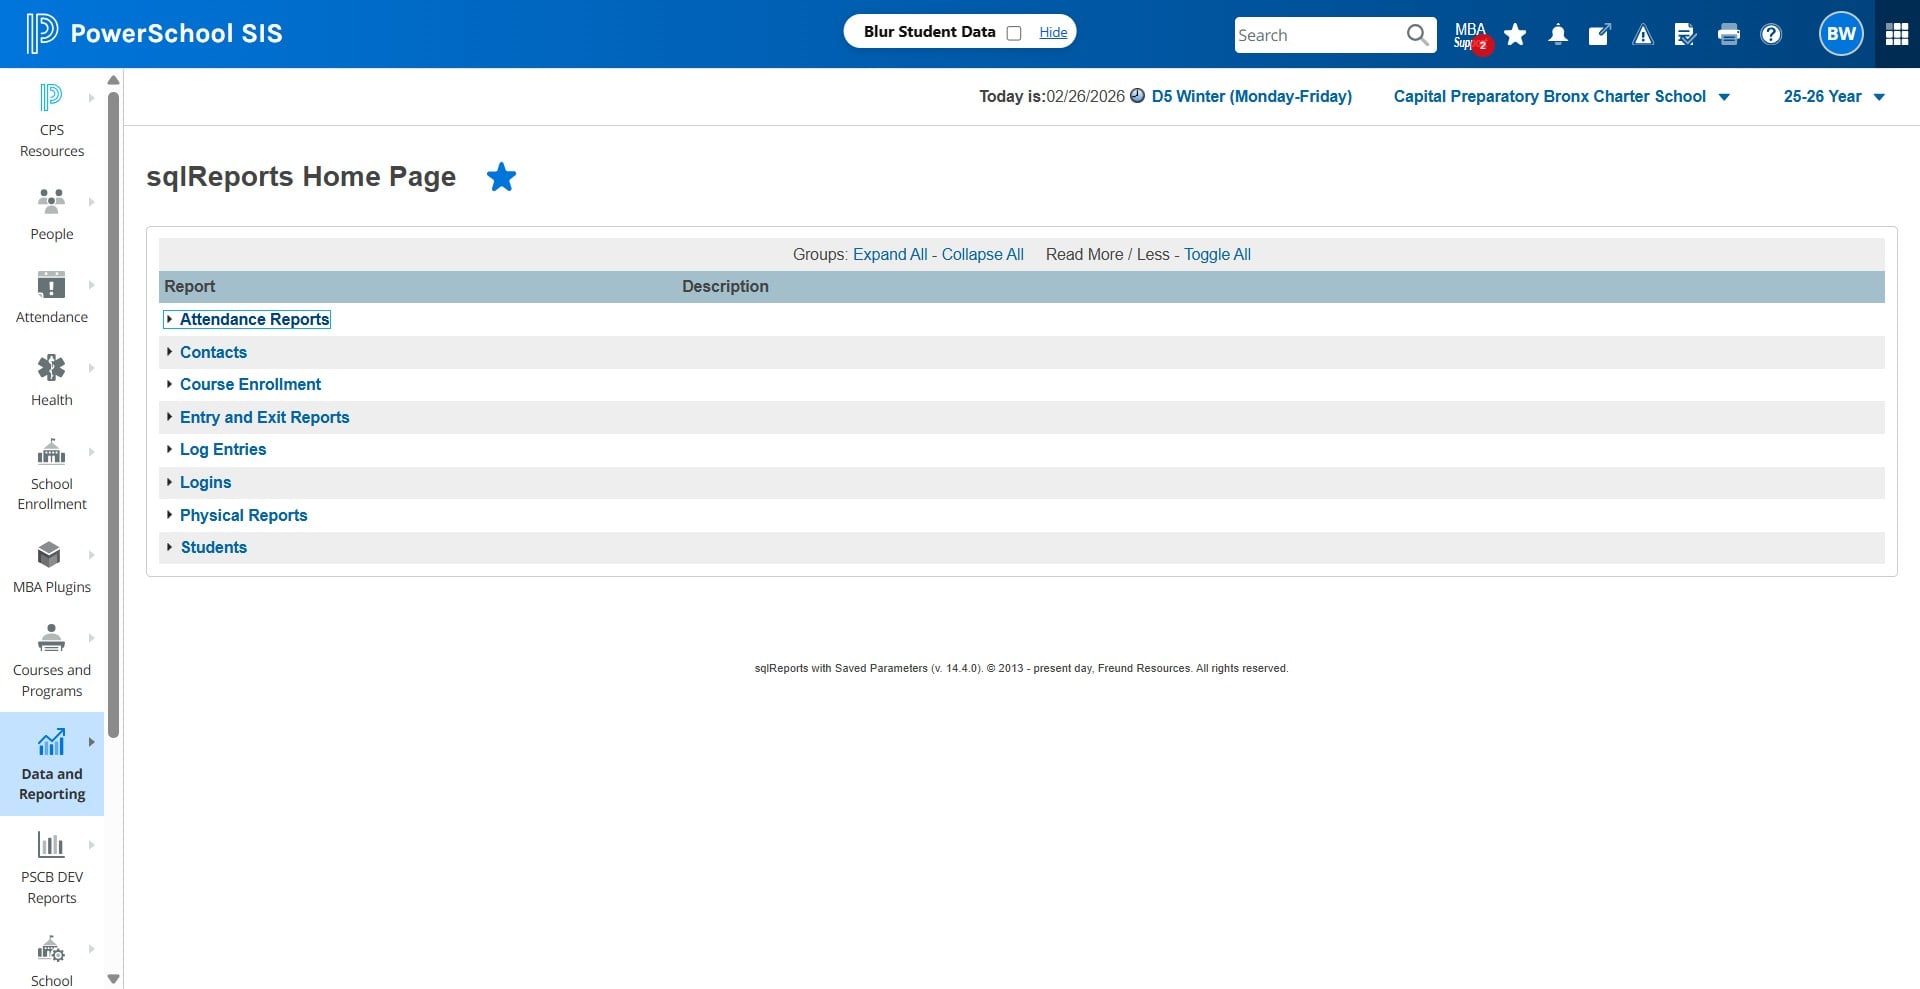
Task: Click sidebar scroll down arrow
Action: [x=113, y=979]
